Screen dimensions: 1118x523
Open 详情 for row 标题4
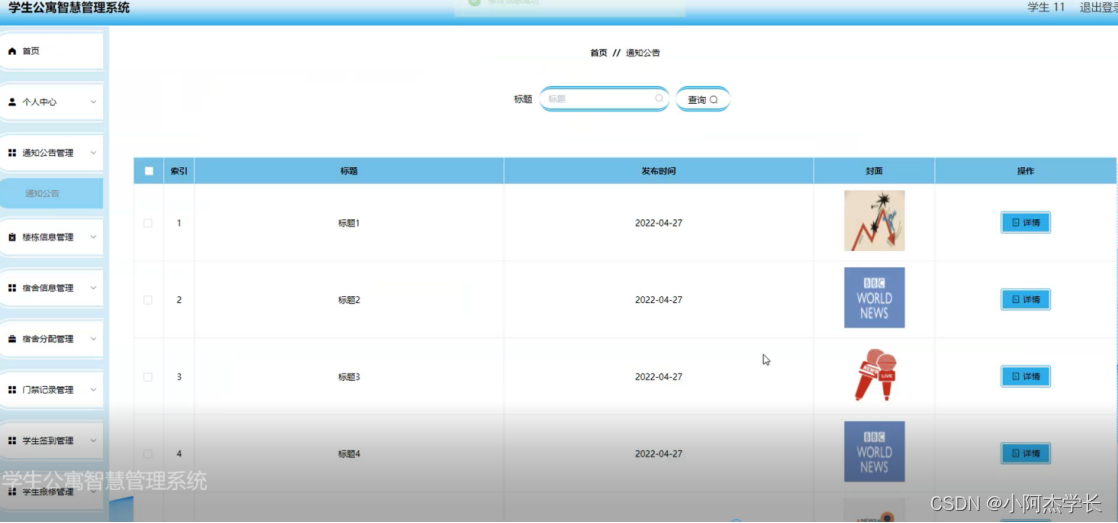click(1025, 454)
